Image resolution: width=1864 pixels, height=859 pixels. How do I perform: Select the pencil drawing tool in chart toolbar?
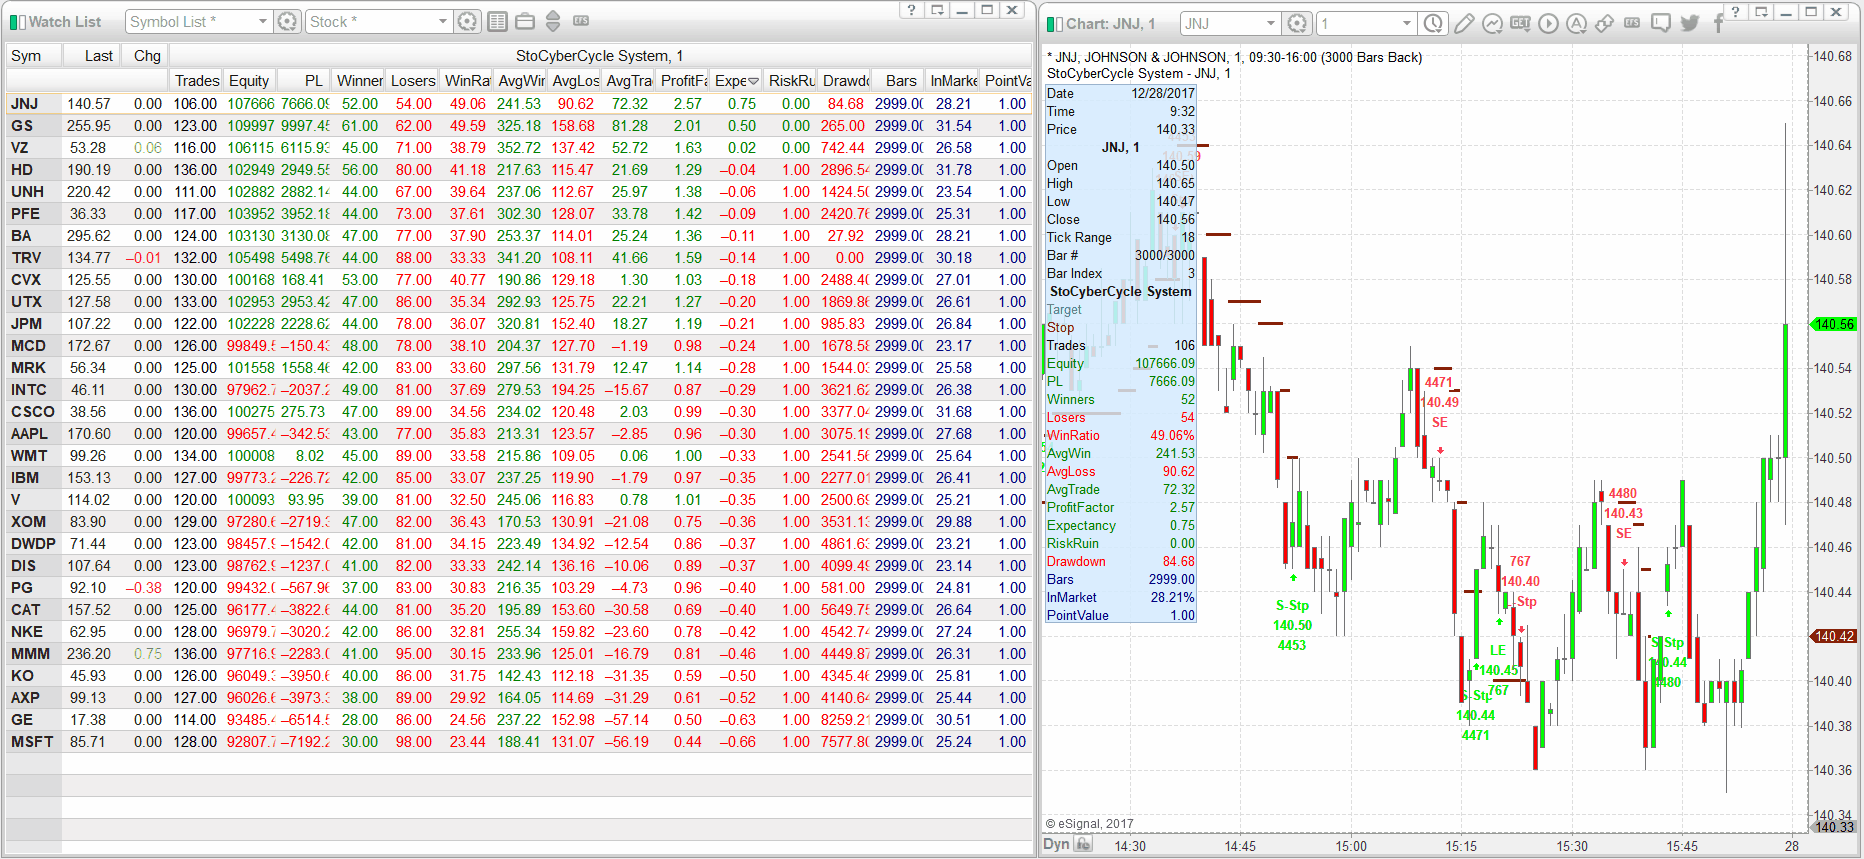click(1464, 23)
